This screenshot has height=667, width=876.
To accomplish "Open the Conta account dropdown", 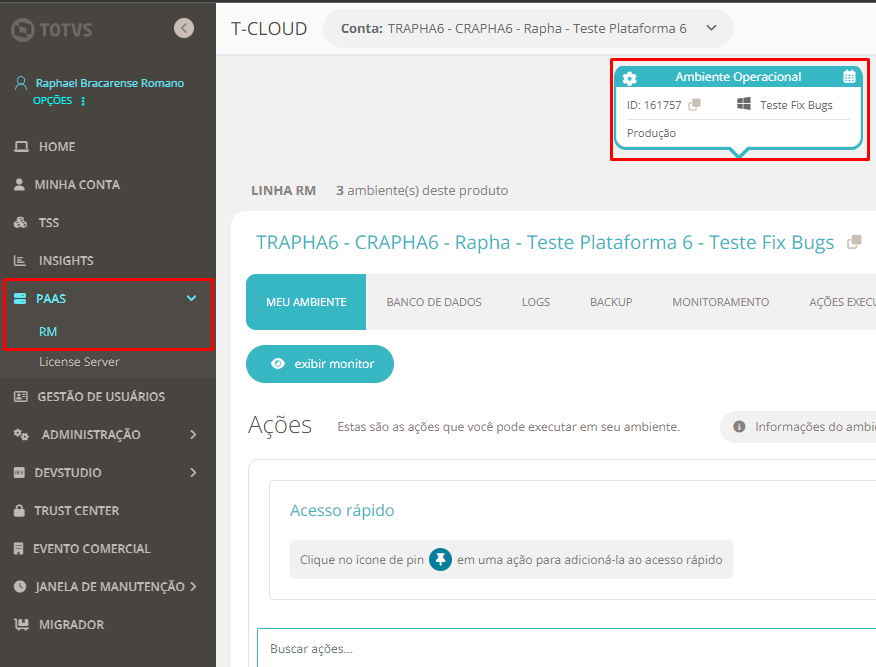I will pyautogui.click(x=528, y=28).
